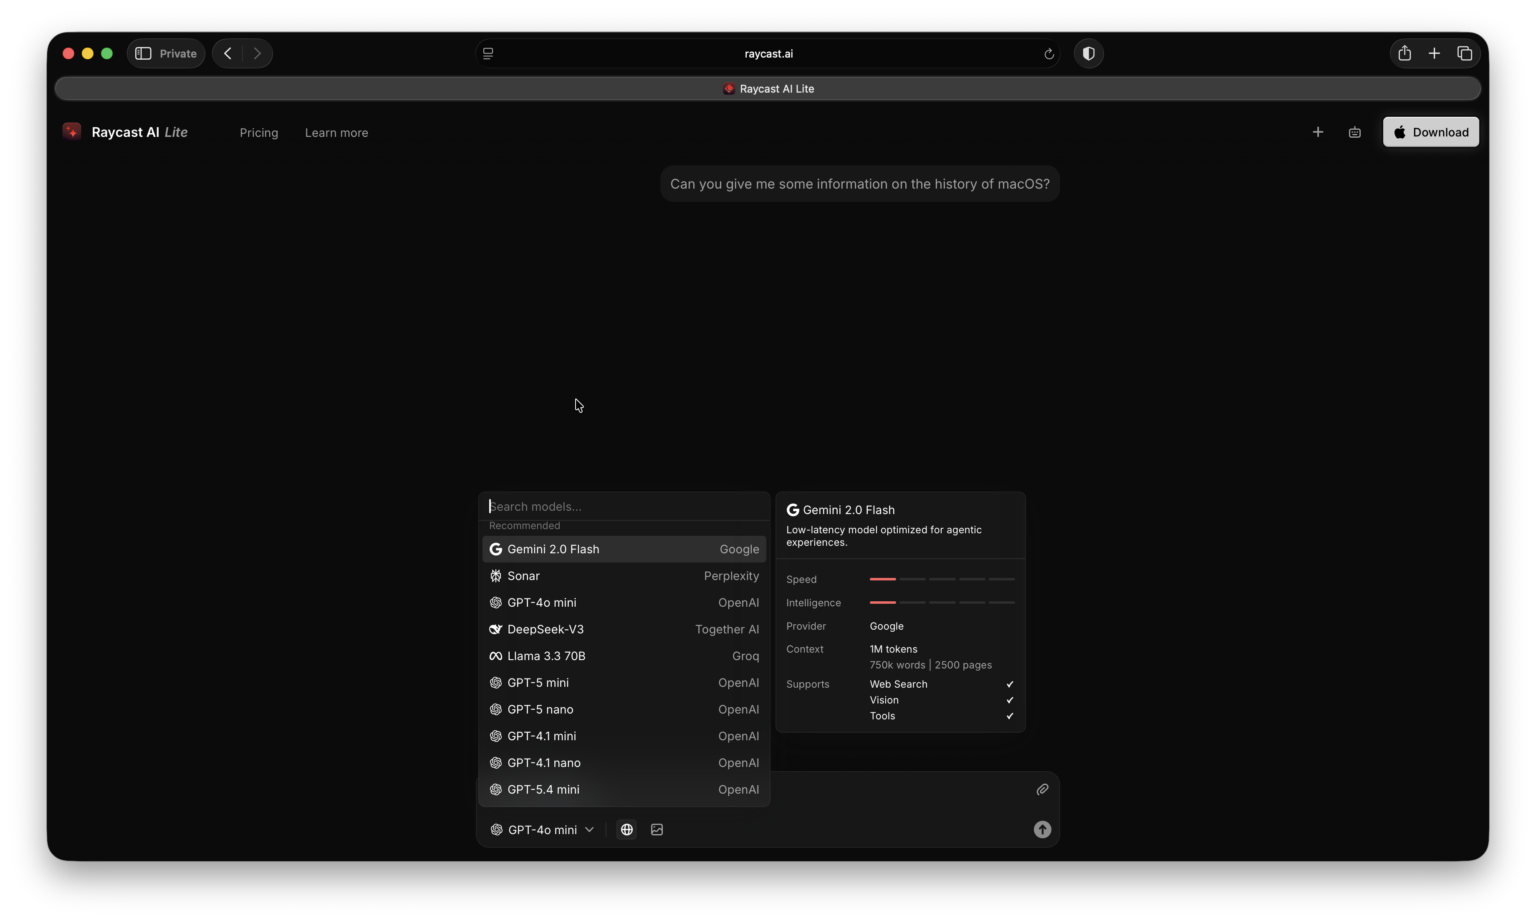Open the Learn more link

coord(336,133)
